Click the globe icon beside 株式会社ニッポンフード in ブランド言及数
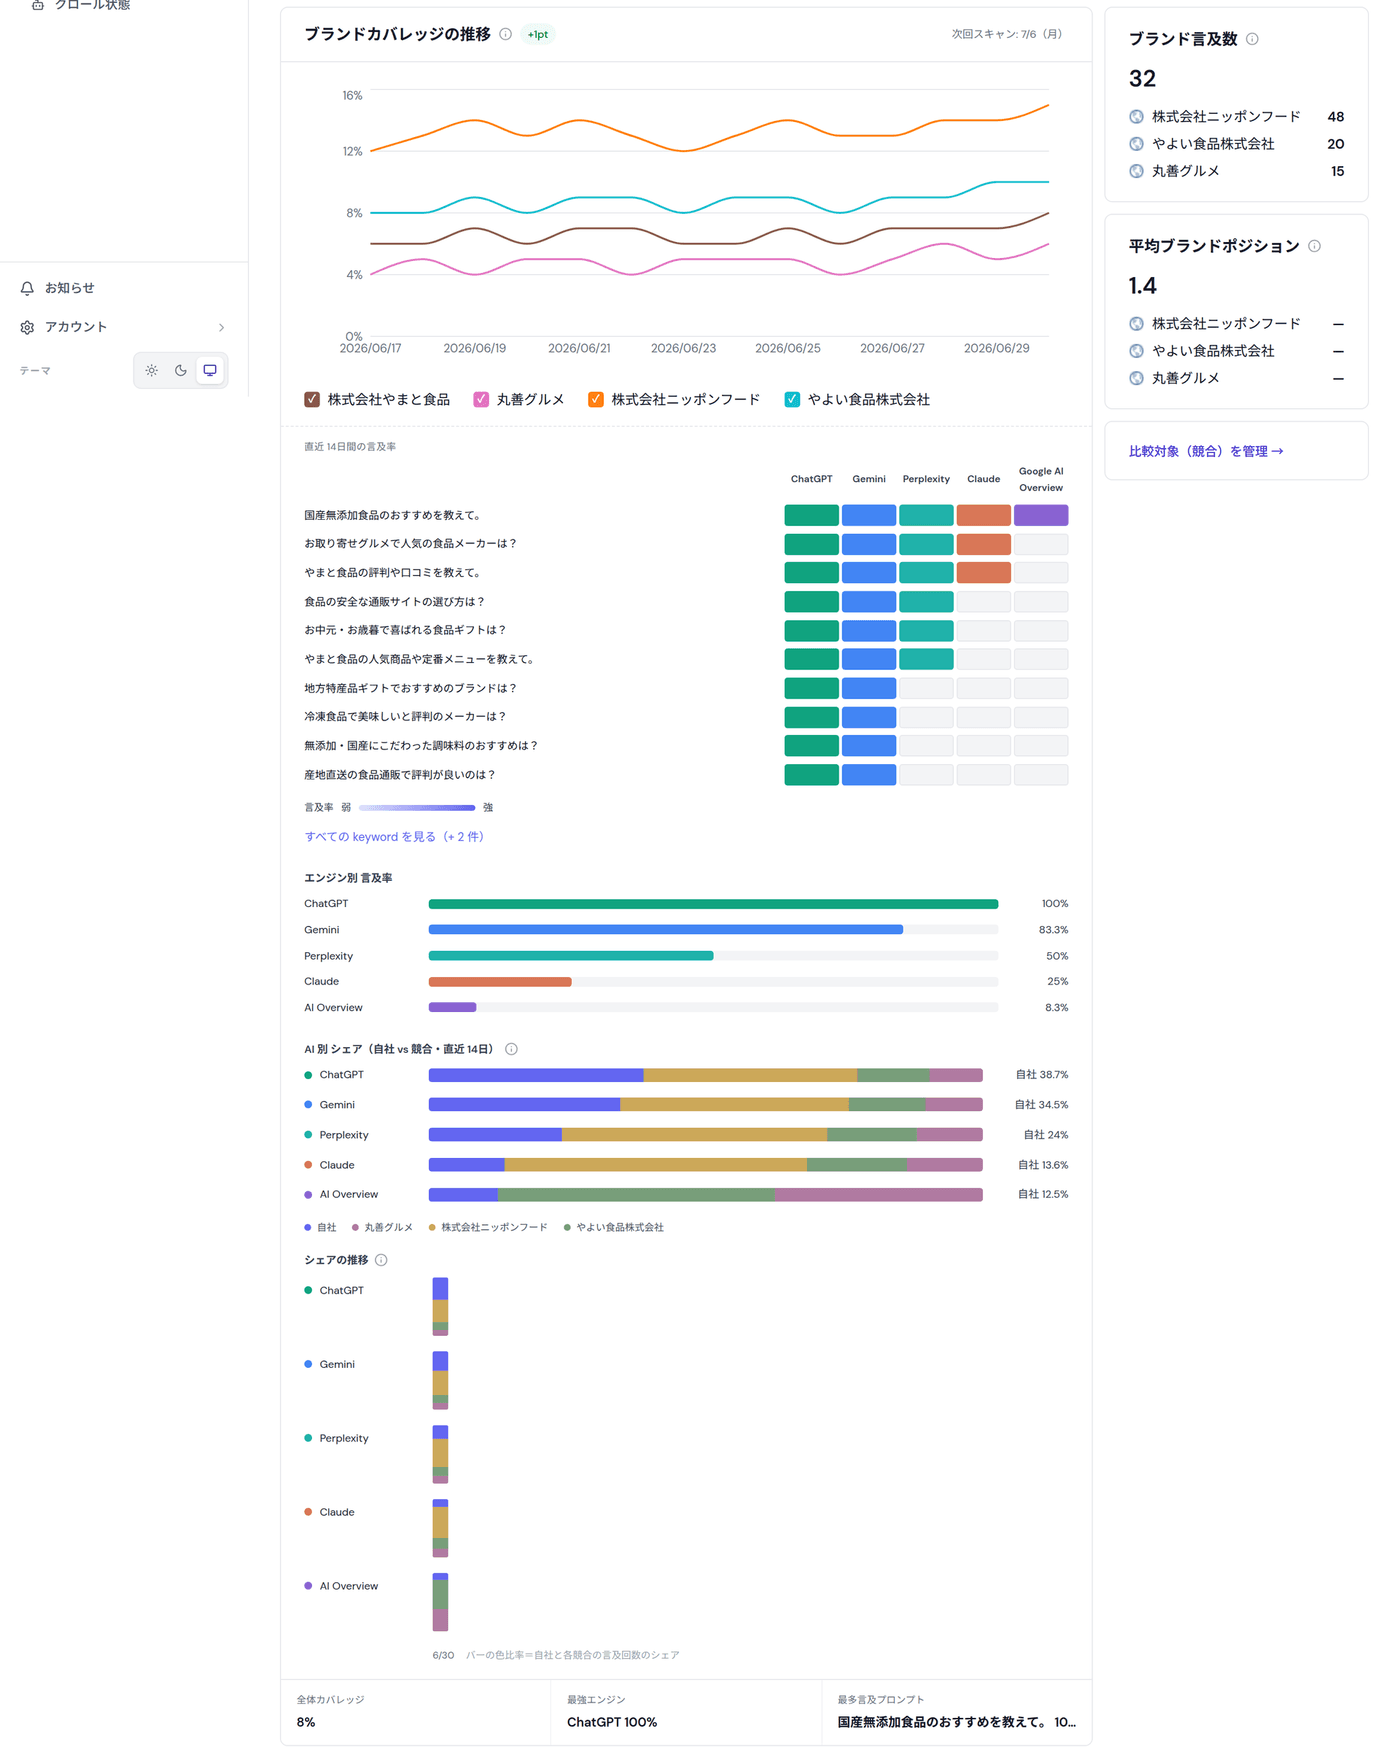Screen dimensions: 1400x1747 tap(1136, 117)
